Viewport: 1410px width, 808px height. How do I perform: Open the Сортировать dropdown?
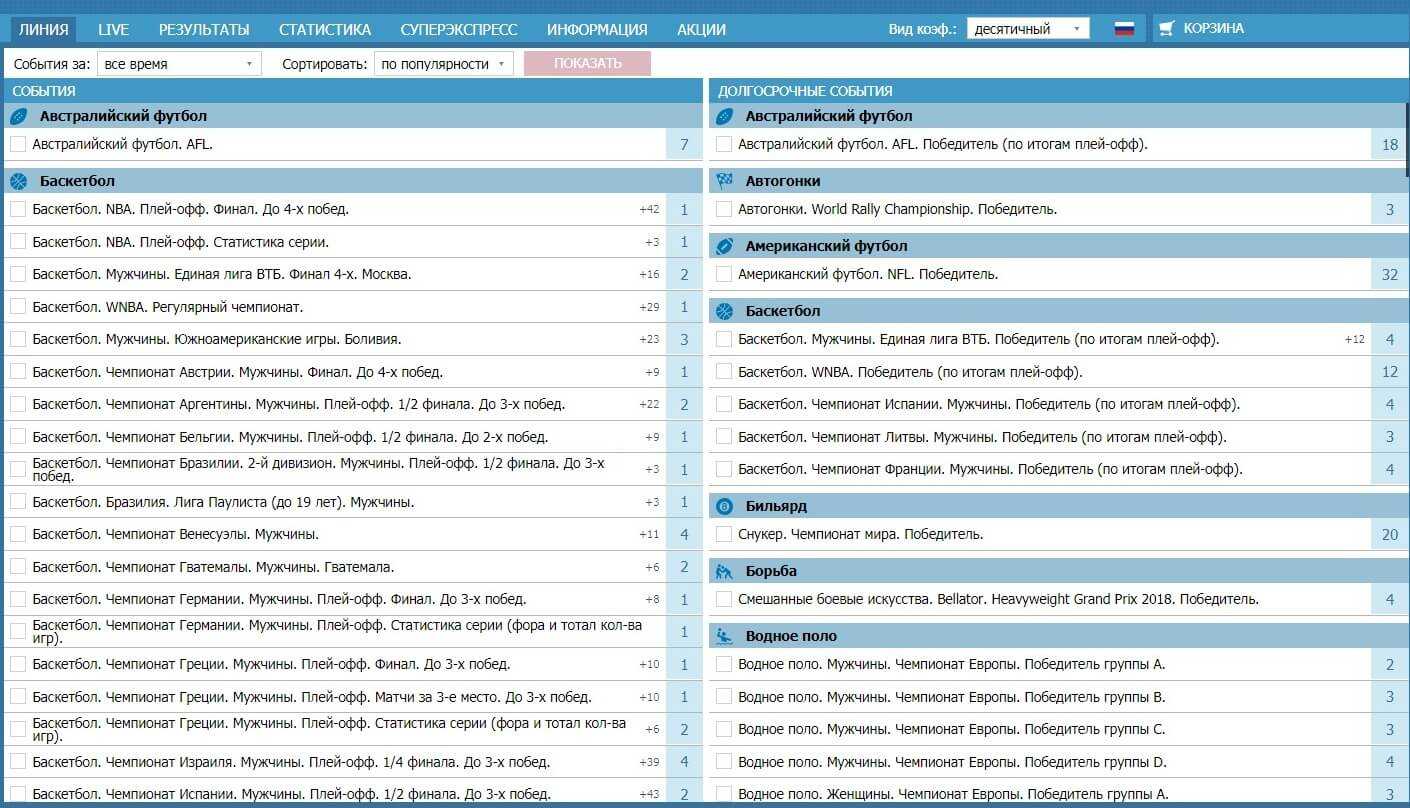click(x=444, y=64)
